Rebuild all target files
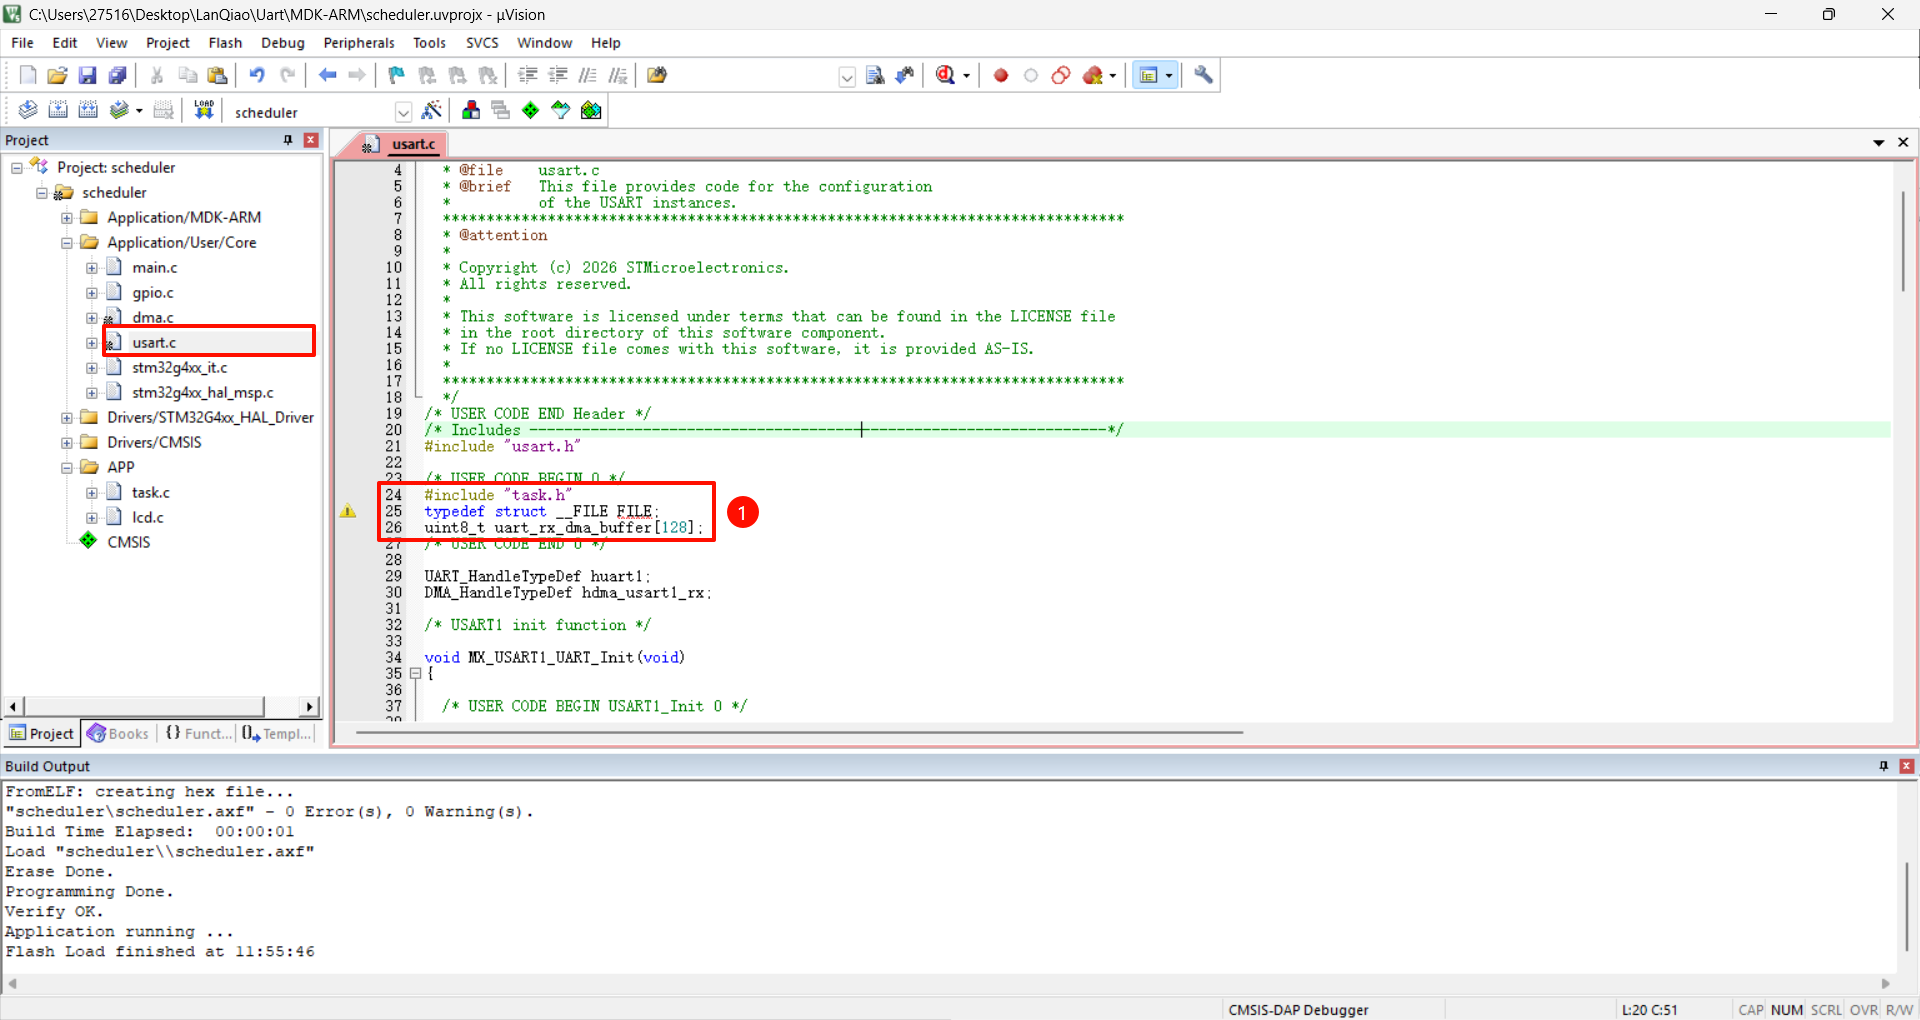This screenshot has height=1020, width=1920. [88, 110]
